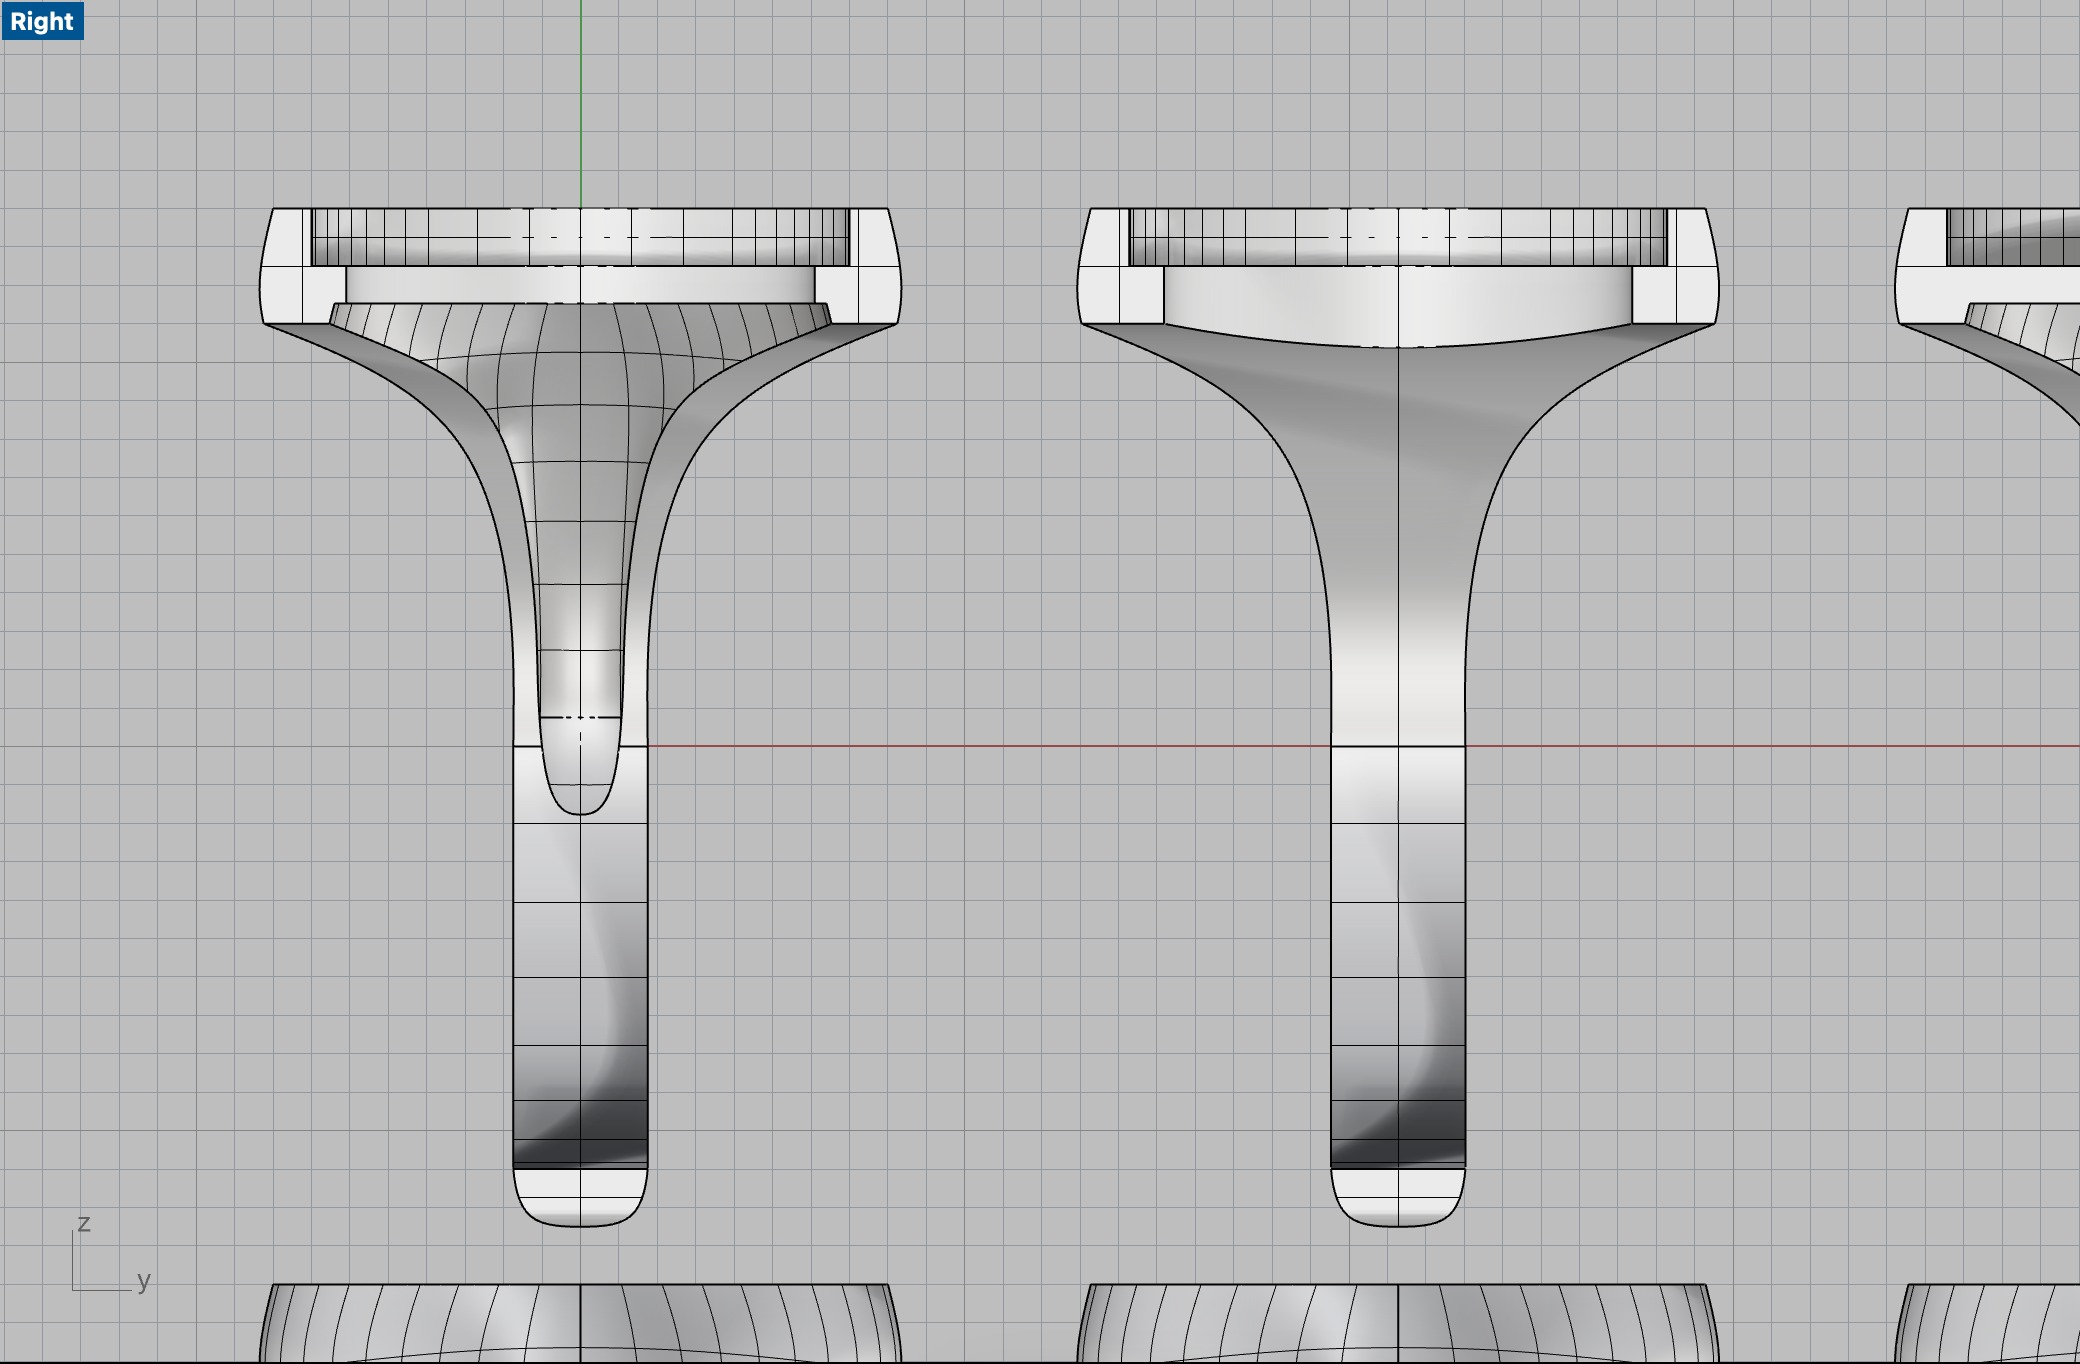Open the Right viewport title menu

(x=42, y=21)
